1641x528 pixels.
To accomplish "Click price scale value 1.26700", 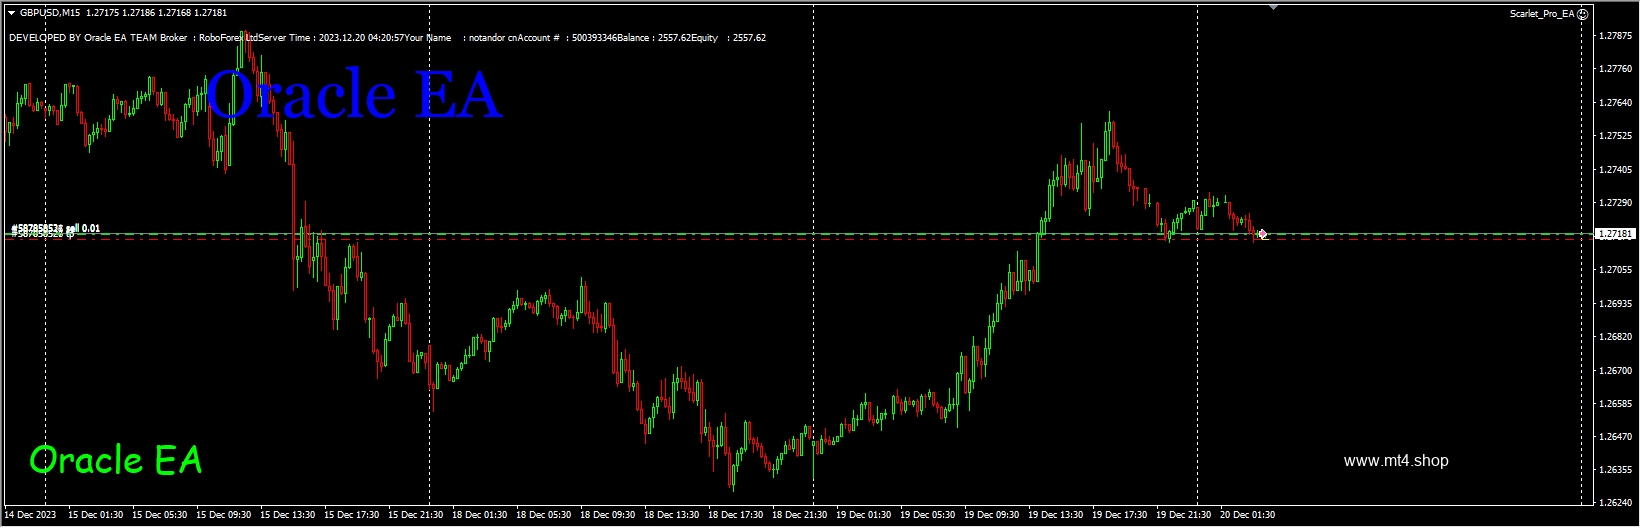I will [x=1616, y=371].
